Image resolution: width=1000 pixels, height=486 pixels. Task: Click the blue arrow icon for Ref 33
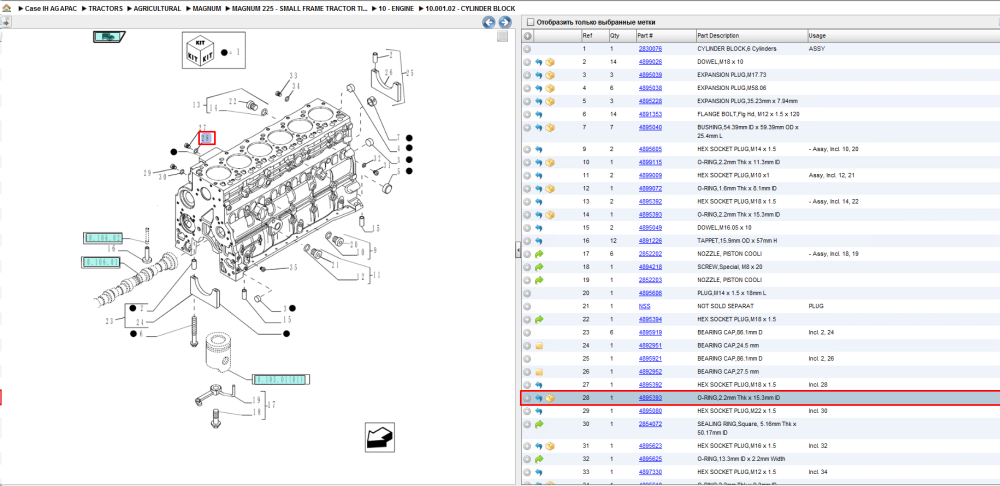click(538, 472)
